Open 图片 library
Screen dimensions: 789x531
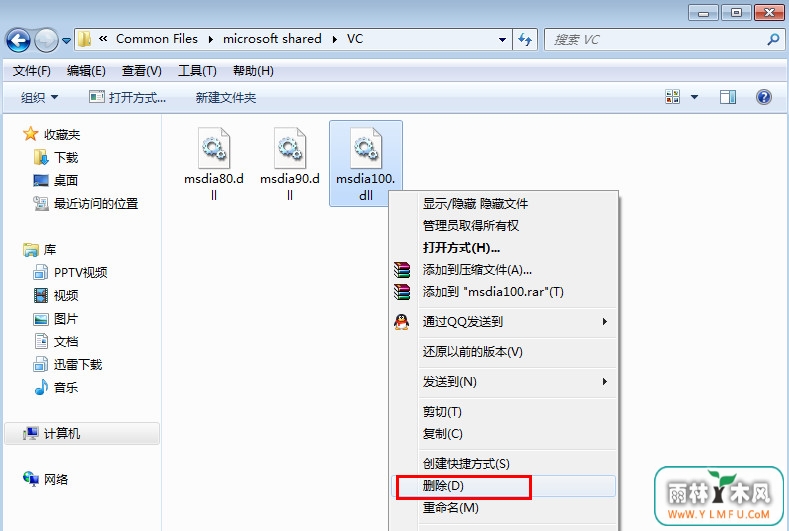point(55,319)
